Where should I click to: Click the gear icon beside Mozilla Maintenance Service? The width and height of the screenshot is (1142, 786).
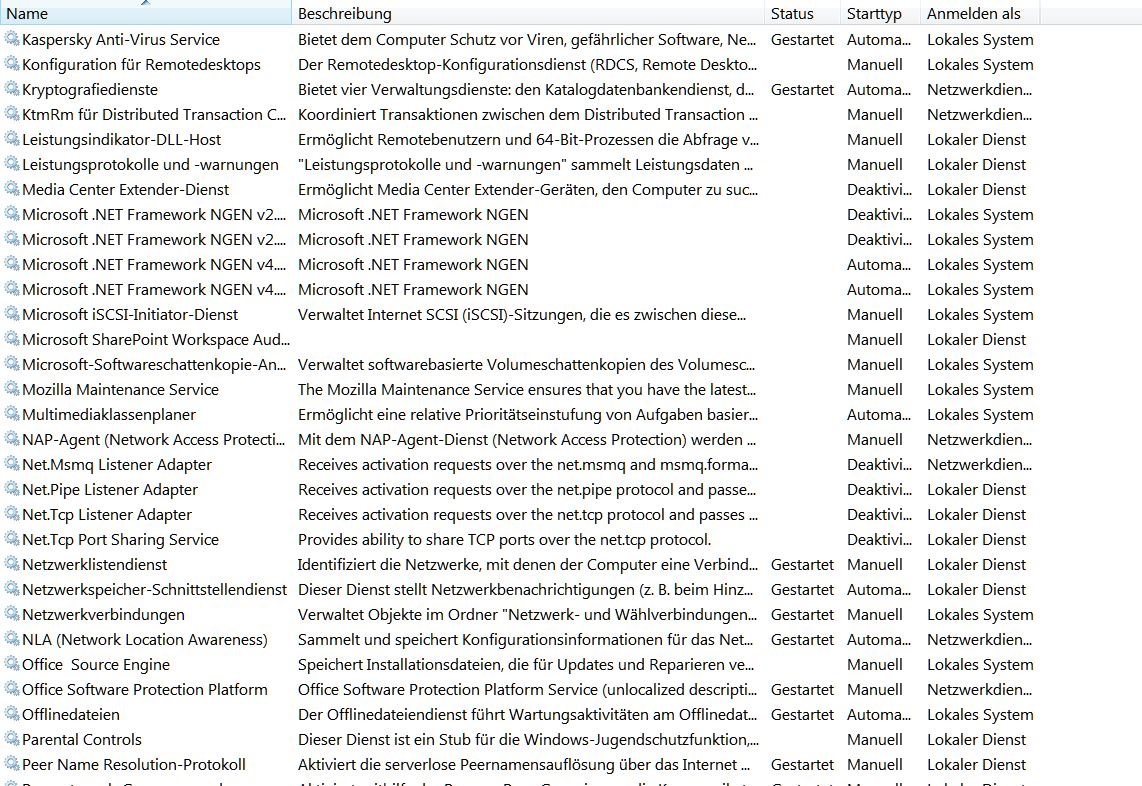point(12,389)
